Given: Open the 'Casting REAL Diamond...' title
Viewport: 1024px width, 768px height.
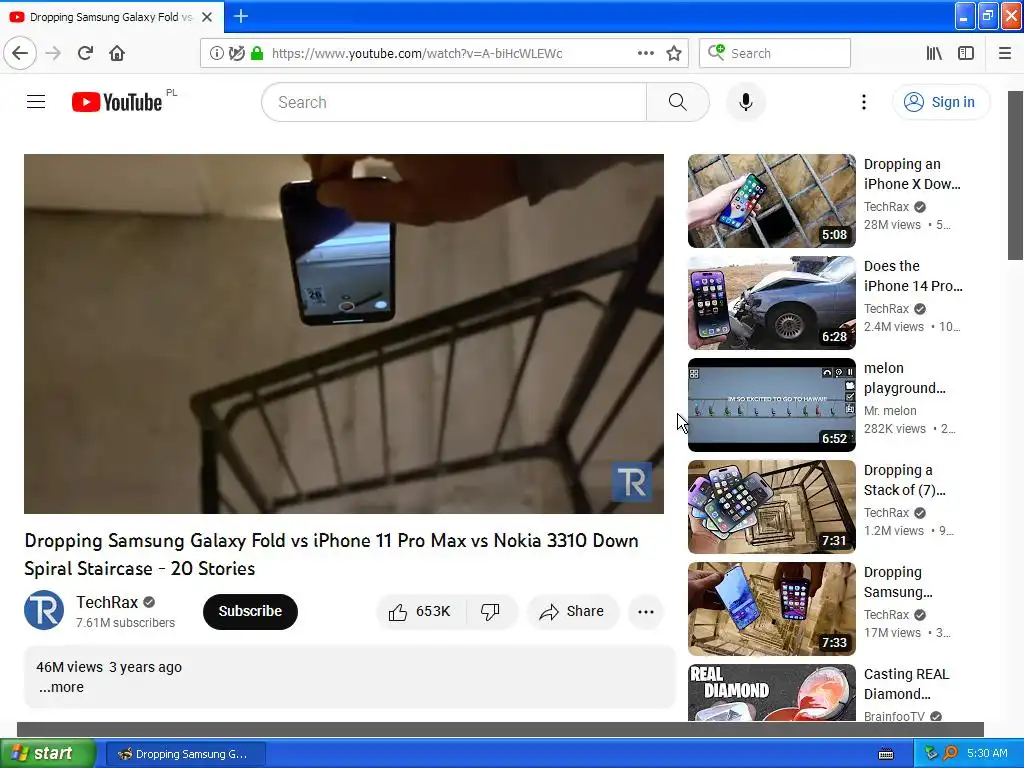Looking at the screenshot, I should click(906, 684).
